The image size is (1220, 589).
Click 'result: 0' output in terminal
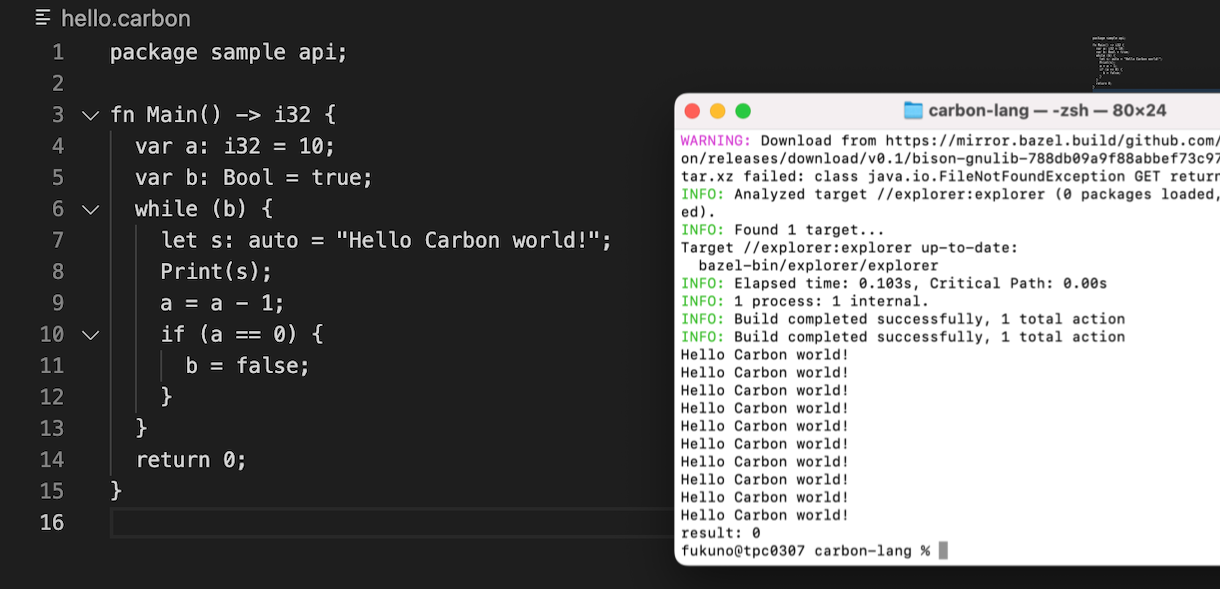tap(720, 533)
